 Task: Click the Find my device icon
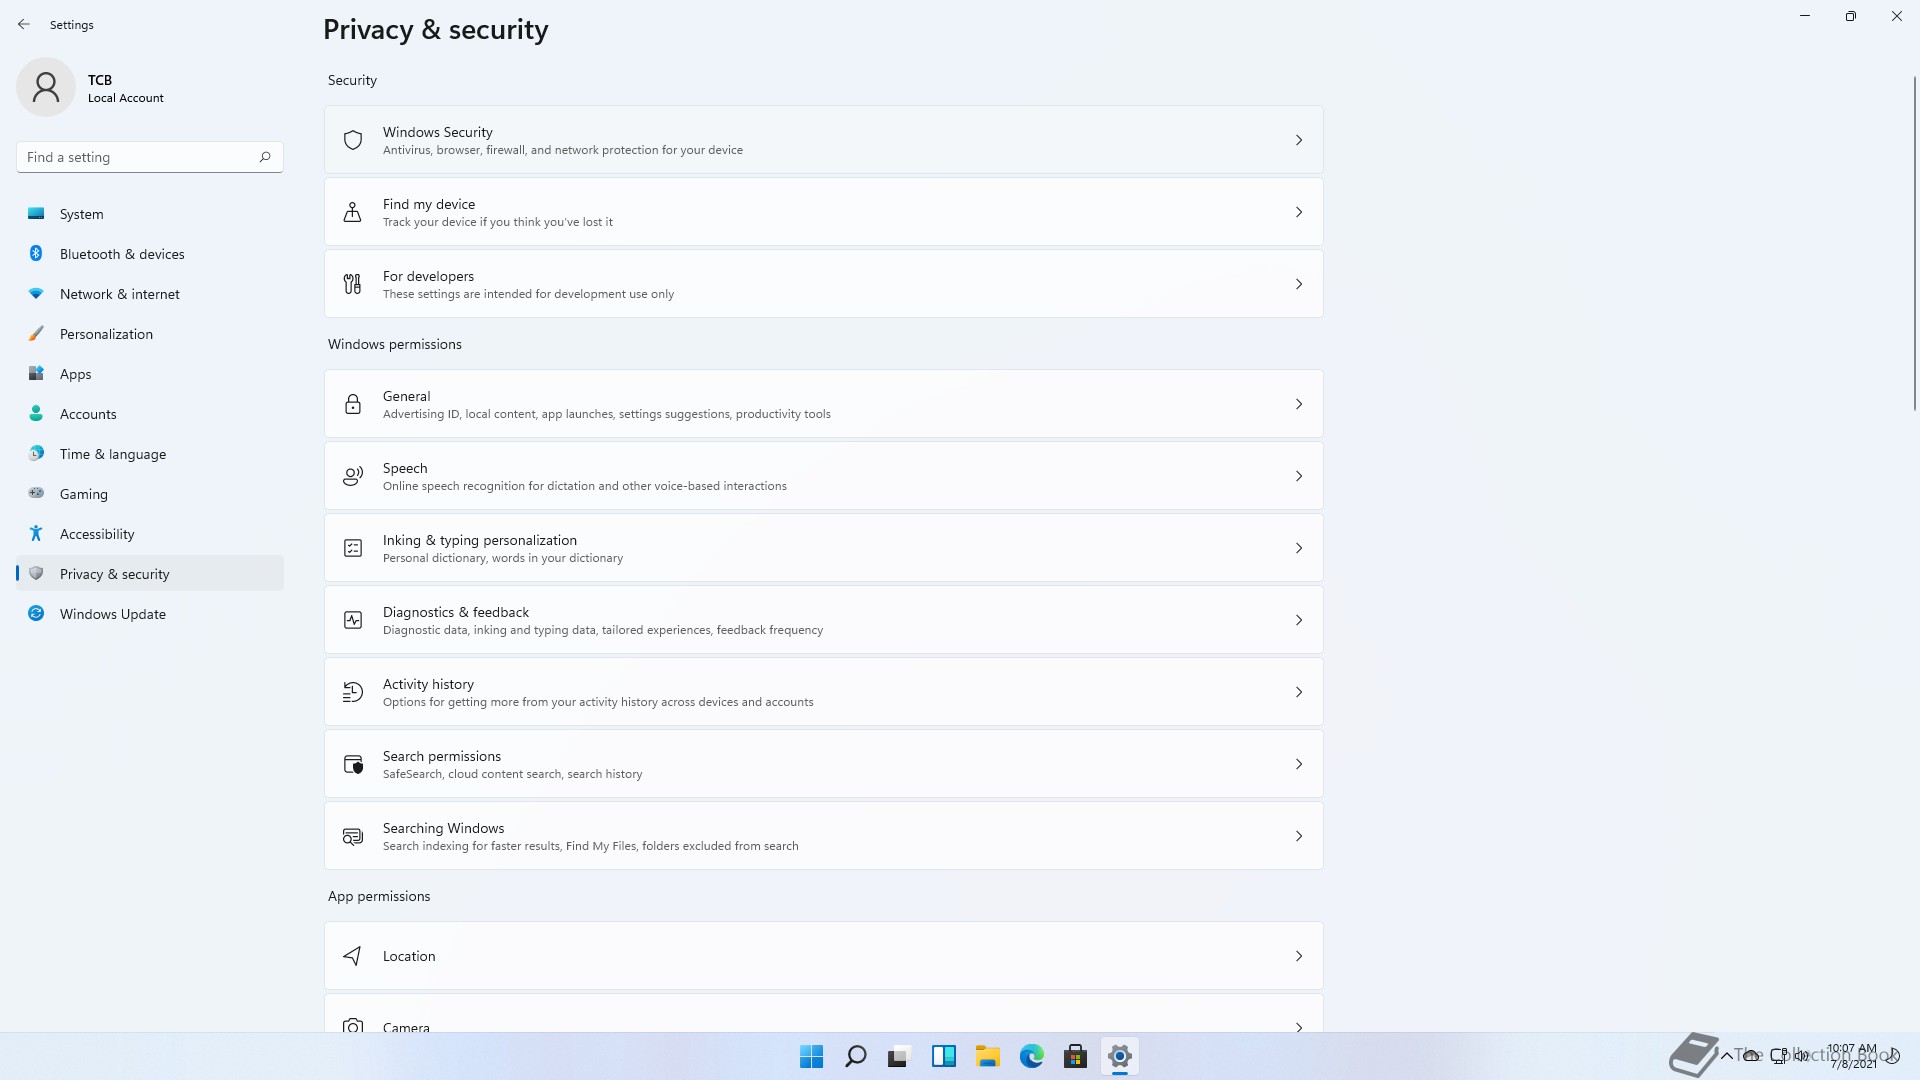click(x=353, y=212)
